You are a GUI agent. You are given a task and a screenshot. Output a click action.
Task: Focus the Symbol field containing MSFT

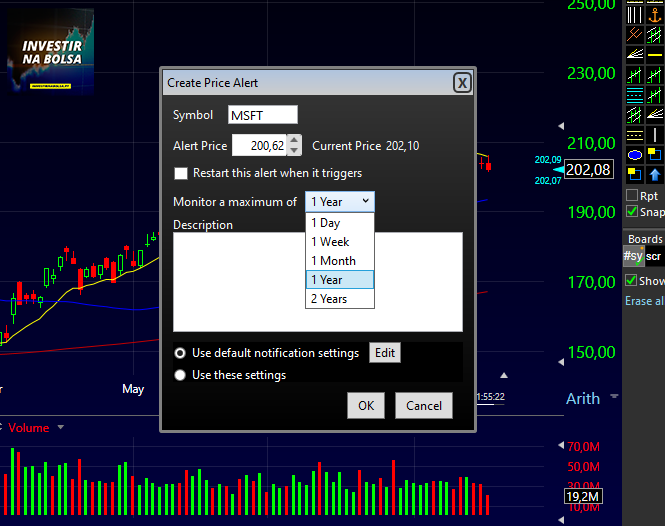[263, 115]
